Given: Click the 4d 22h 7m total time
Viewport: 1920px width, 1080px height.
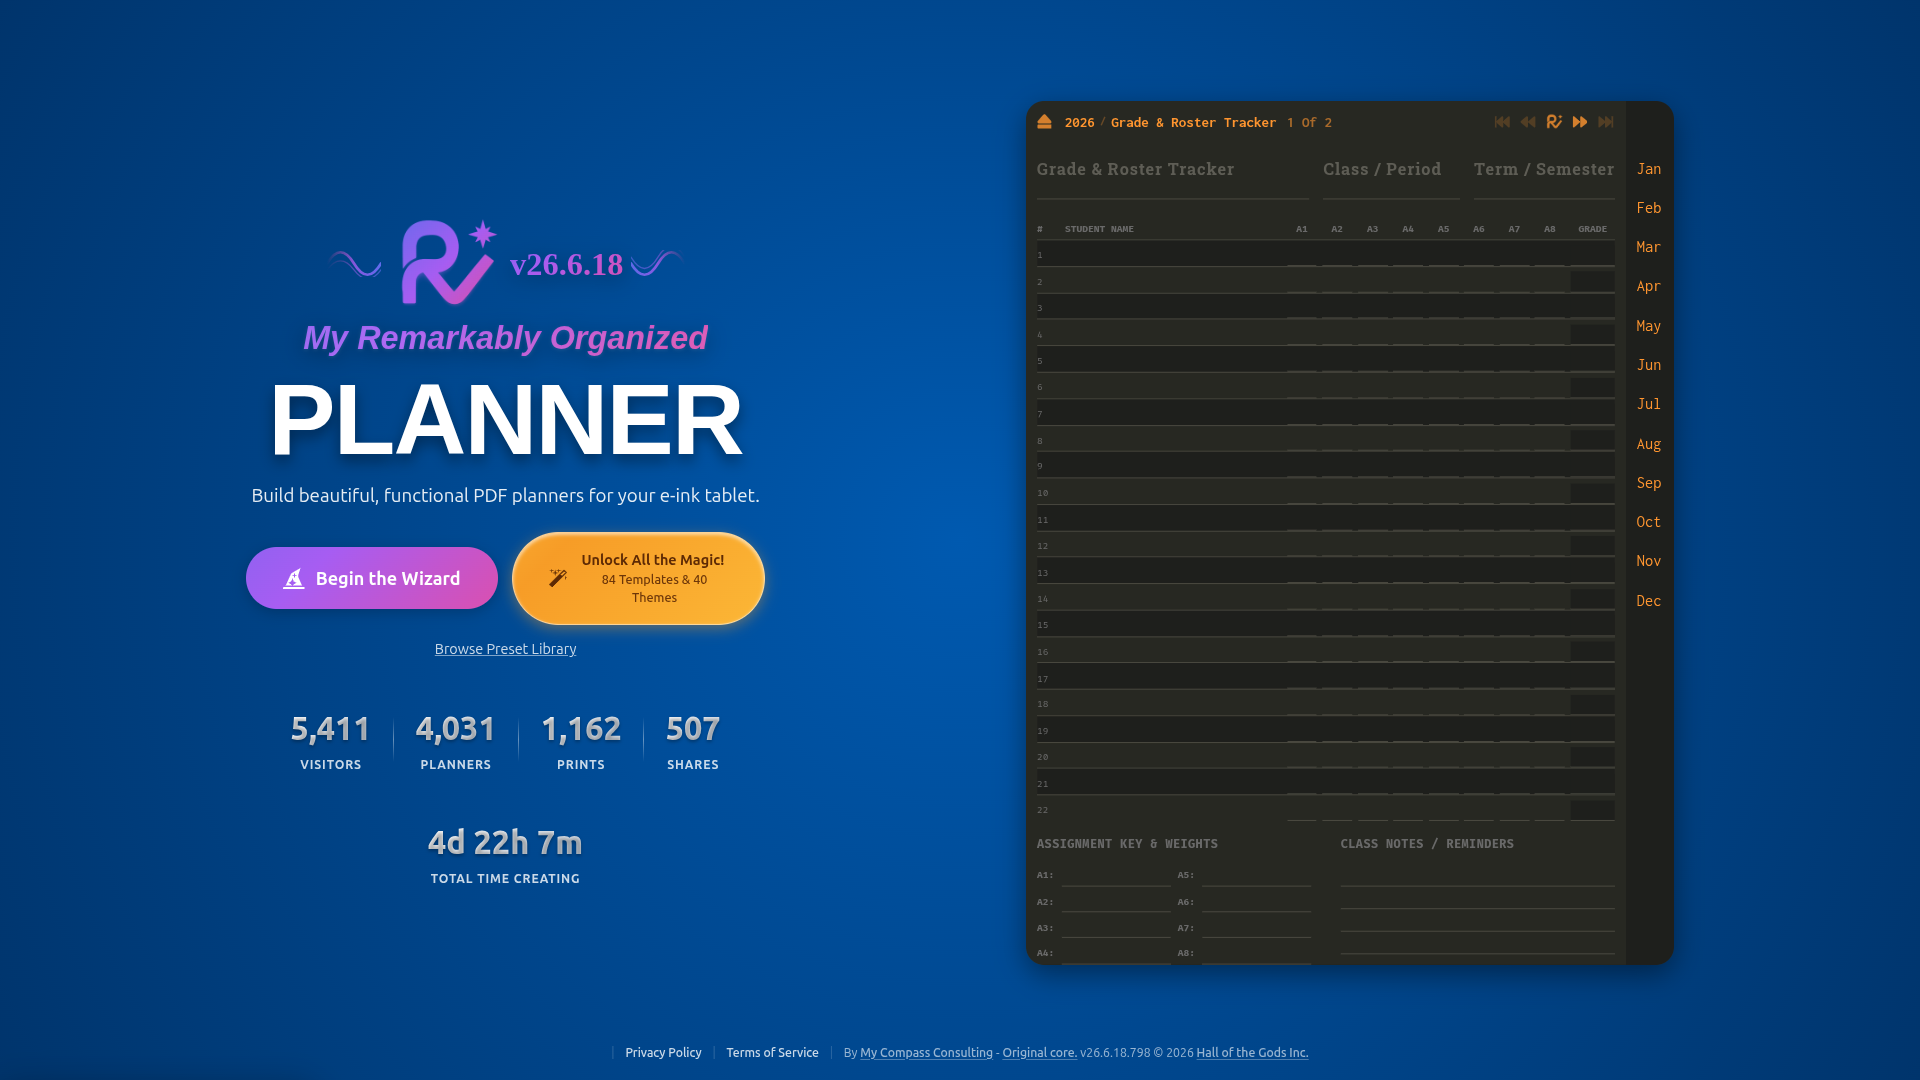Looking at the screenshot, I should (x=505, y=843).
